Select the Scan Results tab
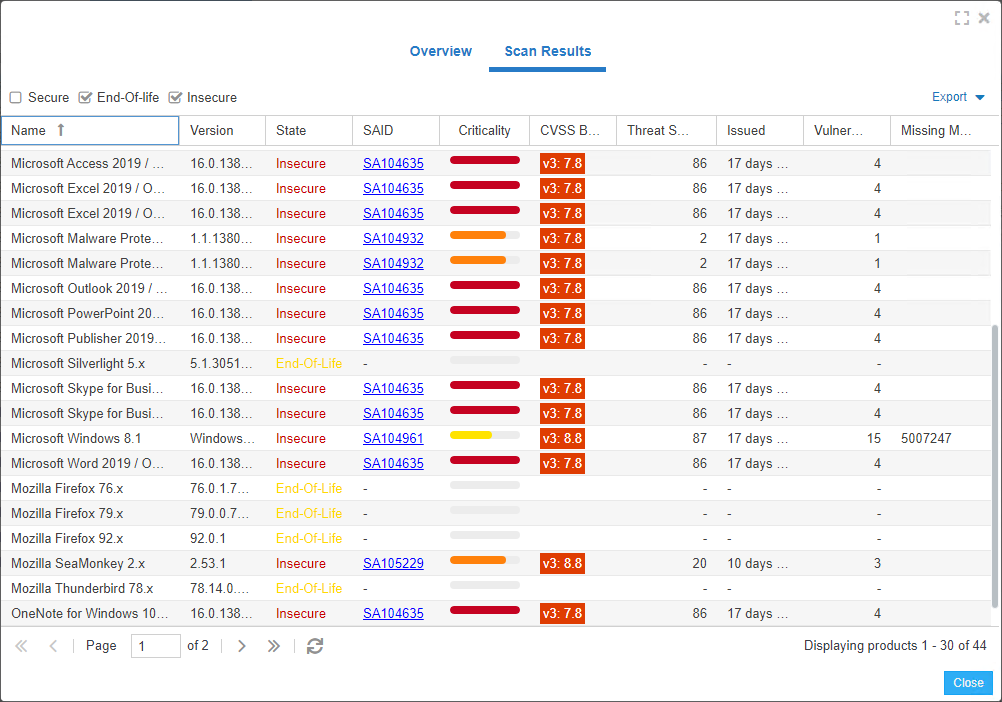The width and height of the screenshot is (1002, 702). tap(547, 51)
